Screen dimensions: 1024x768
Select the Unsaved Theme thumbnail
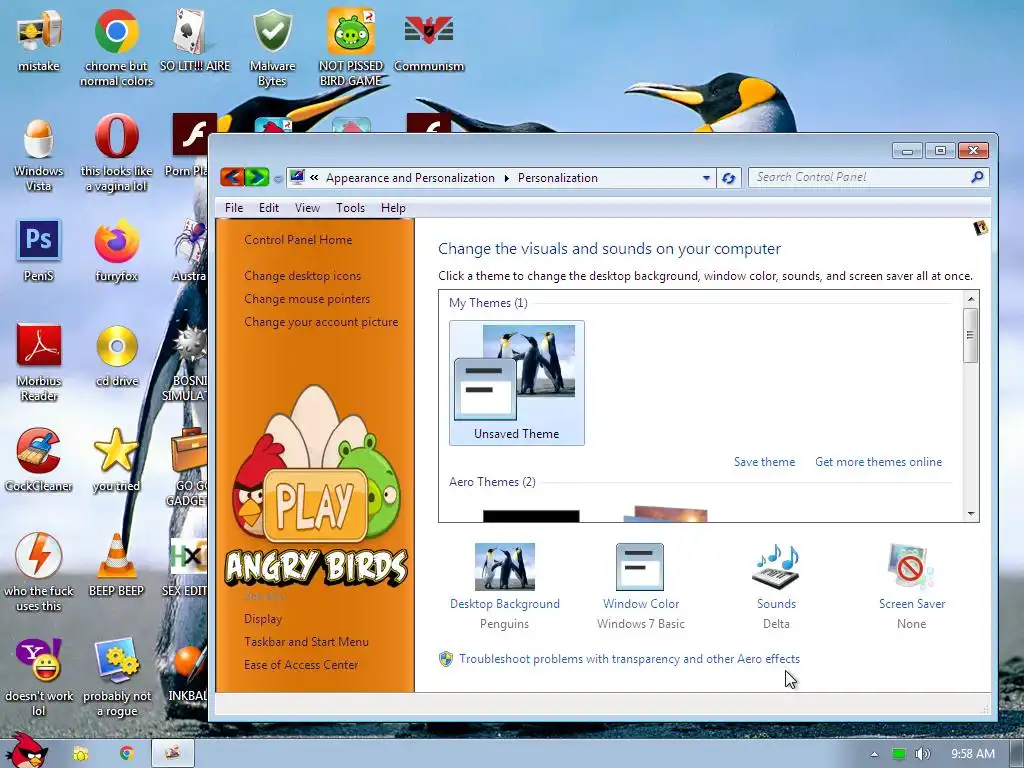tap(517, 383)
